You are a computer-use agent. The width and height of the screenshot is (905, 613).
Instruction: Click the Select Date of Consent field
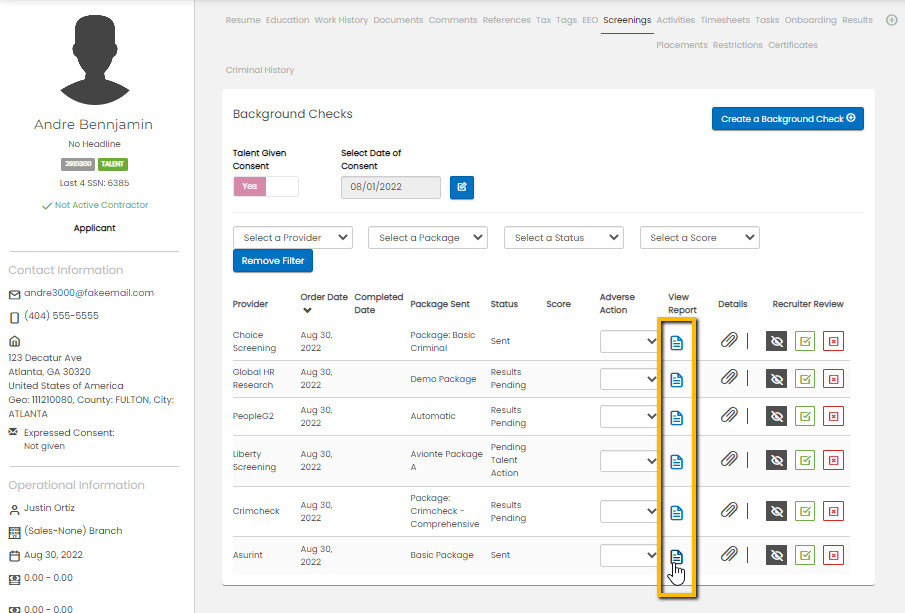(x=391, y=187)
